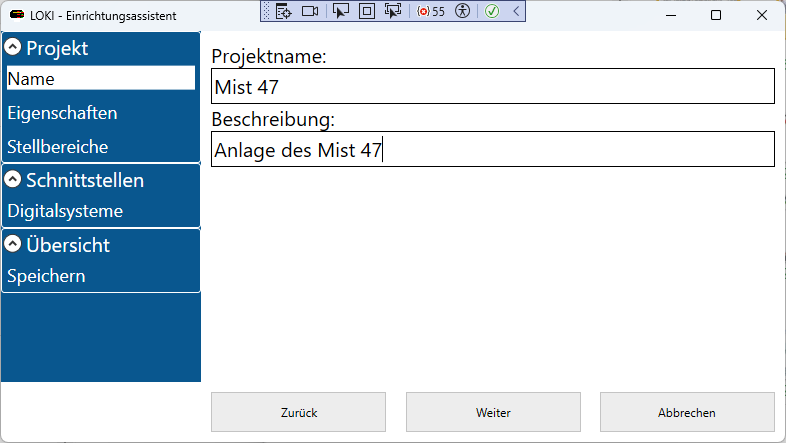This screenshot has width=786, height=443.
Task: Open the Stellbereiche page
Action: (x=58, y=147)
